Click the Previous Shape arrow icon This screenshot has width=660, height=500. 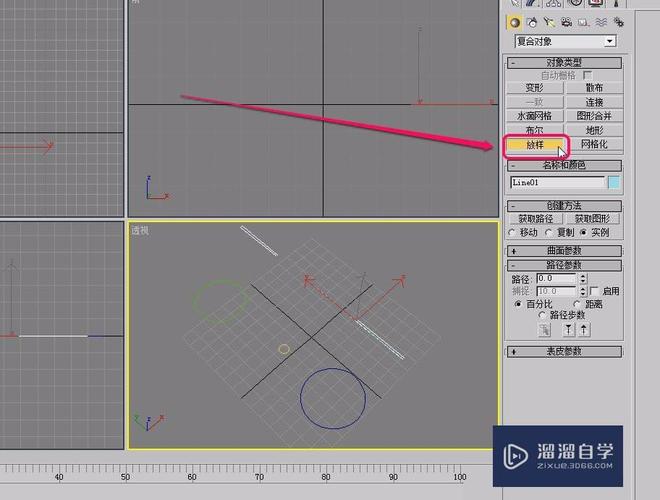coord(569,330)
